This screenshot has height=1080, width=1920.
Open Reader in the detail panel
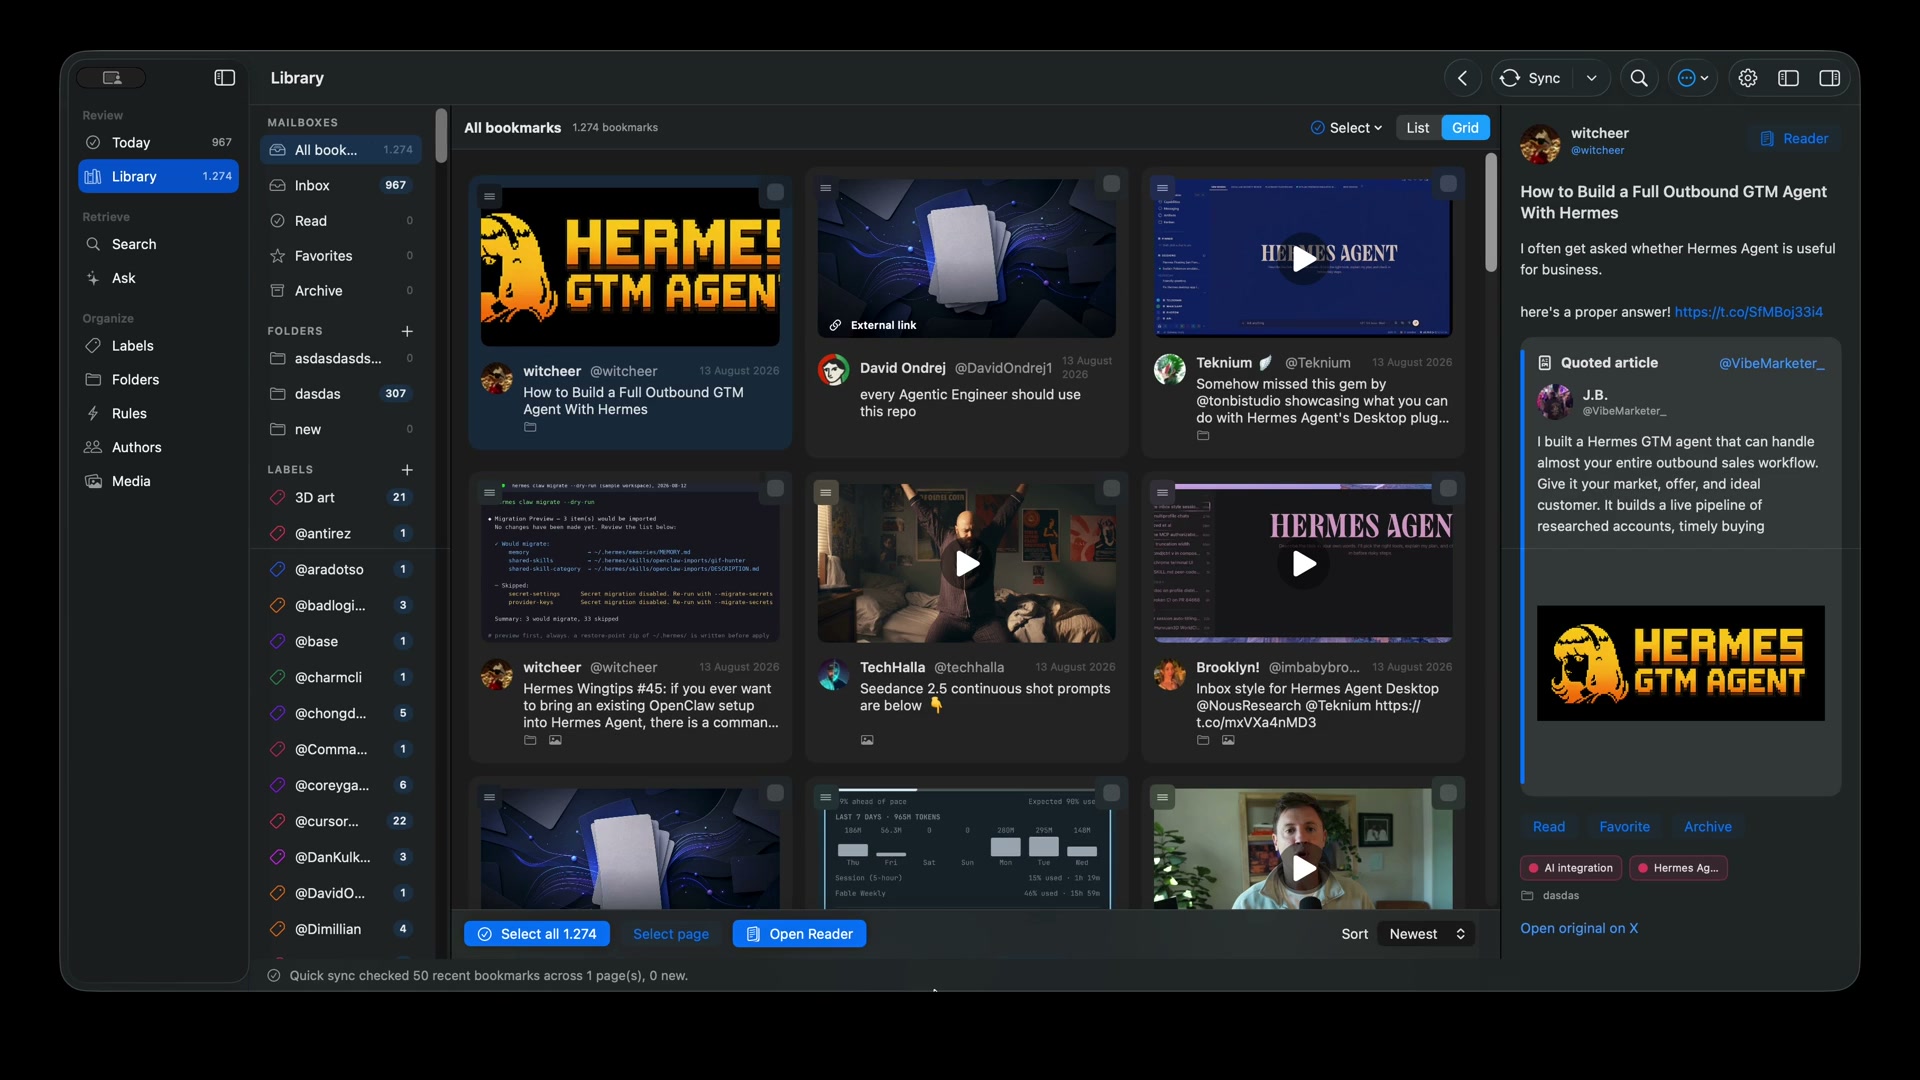coord(1794,139)
